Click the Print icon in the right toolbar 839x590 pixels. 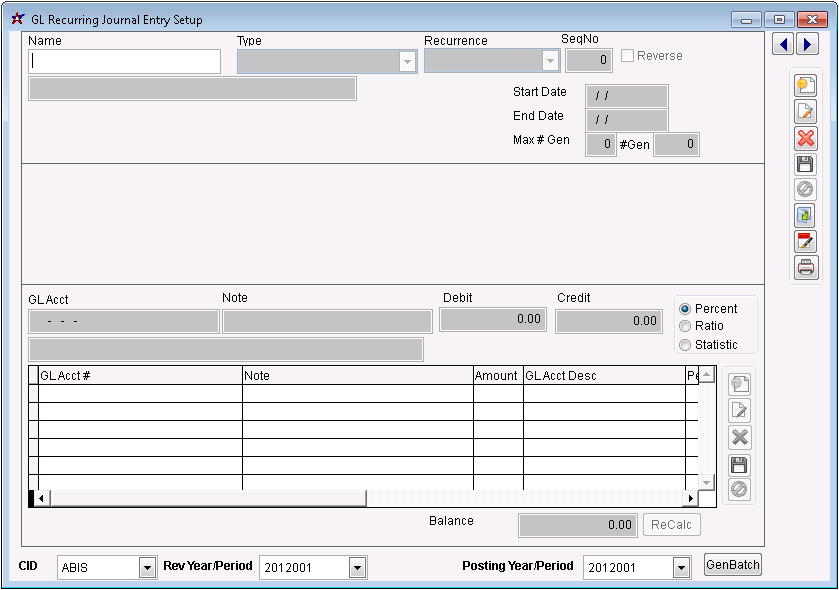(x=805, y=267)
